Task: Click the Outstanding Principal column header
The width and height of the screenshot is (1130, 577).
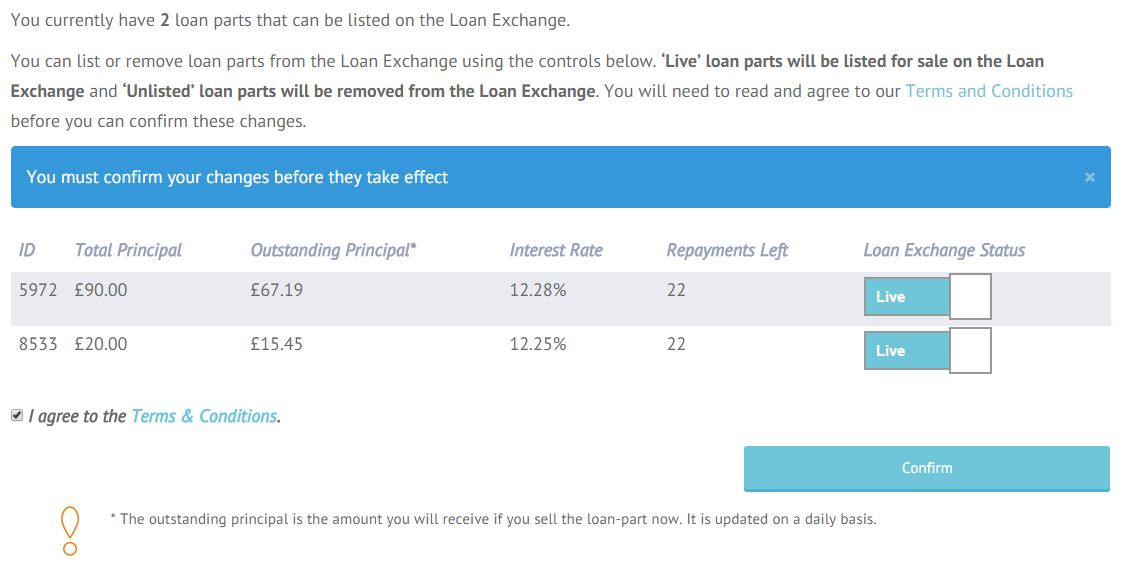Action: tap(334, 250)
